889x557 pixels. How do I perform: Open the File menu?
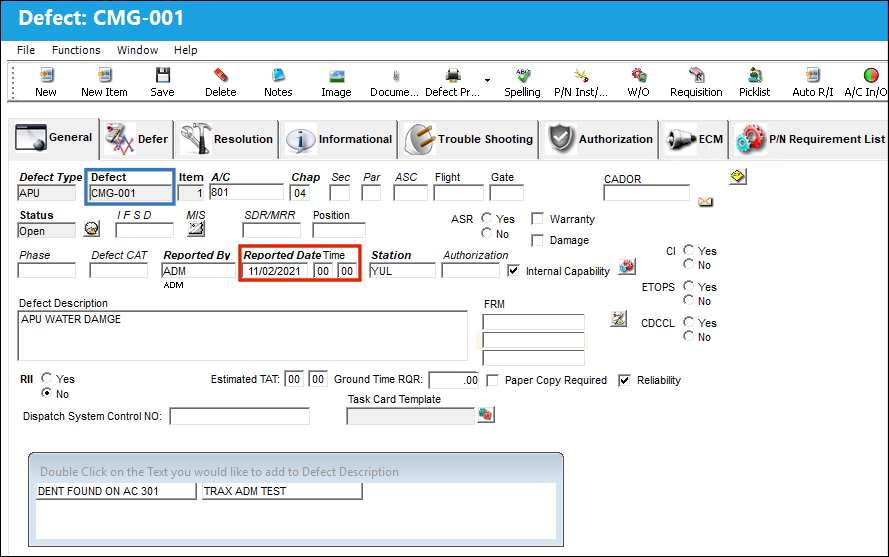click(26, 50)
